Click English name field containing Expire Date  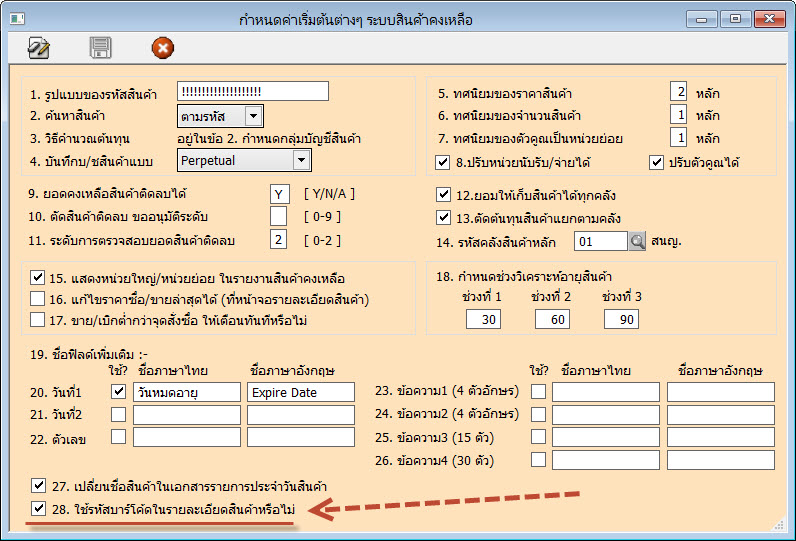(x=301, y=392)
